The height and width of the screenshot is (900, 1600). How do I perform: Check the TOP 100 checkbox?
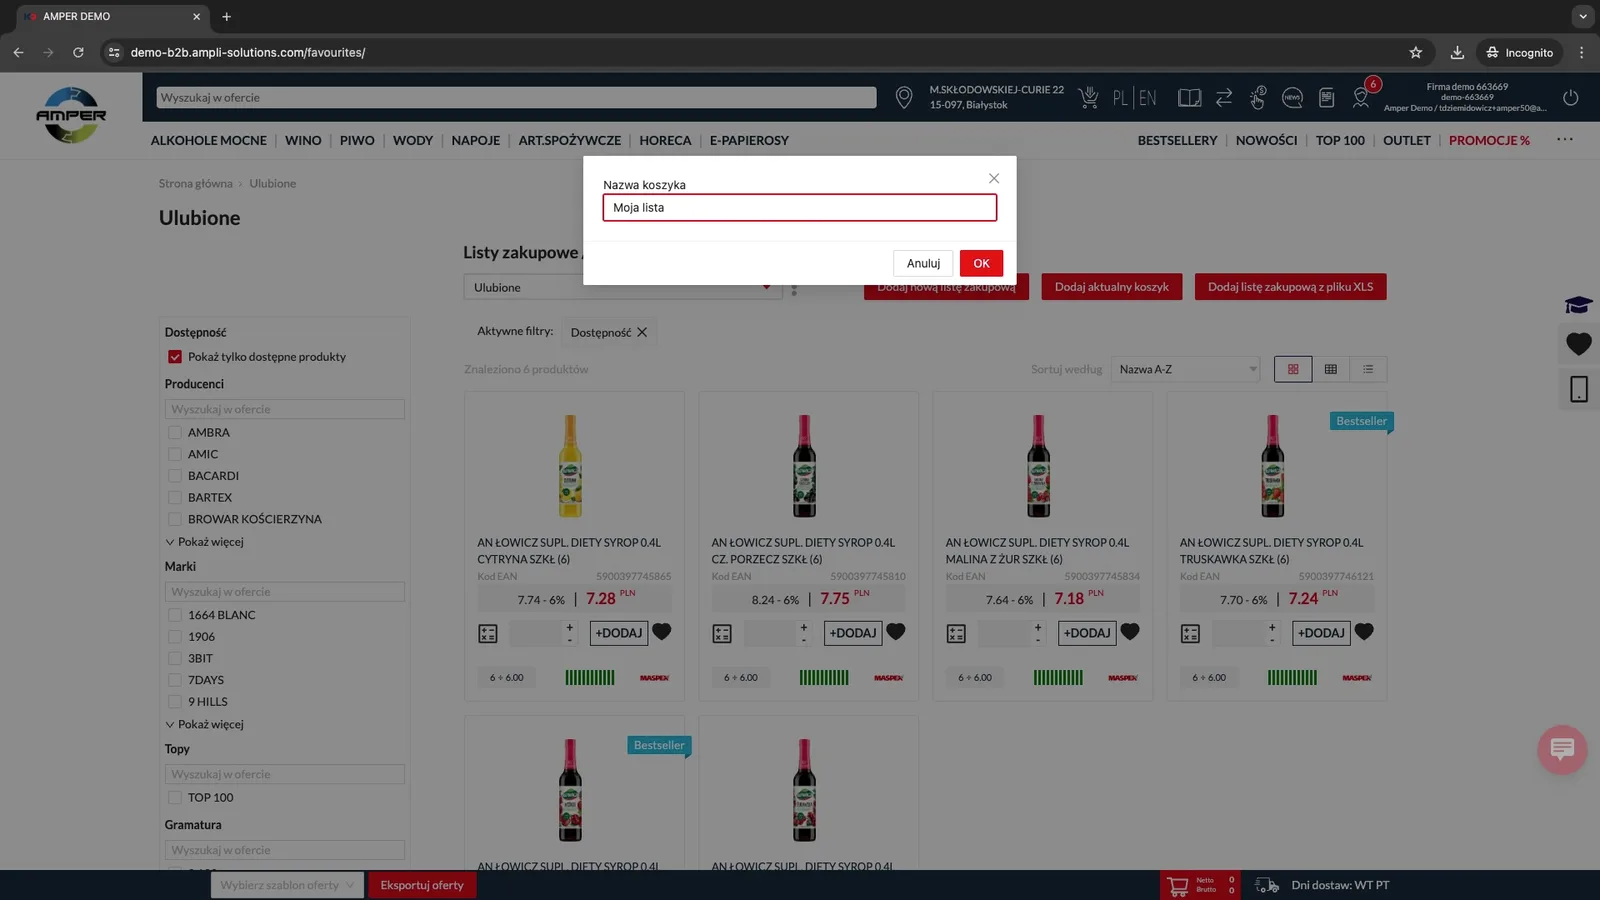click(x=175, y=798)
